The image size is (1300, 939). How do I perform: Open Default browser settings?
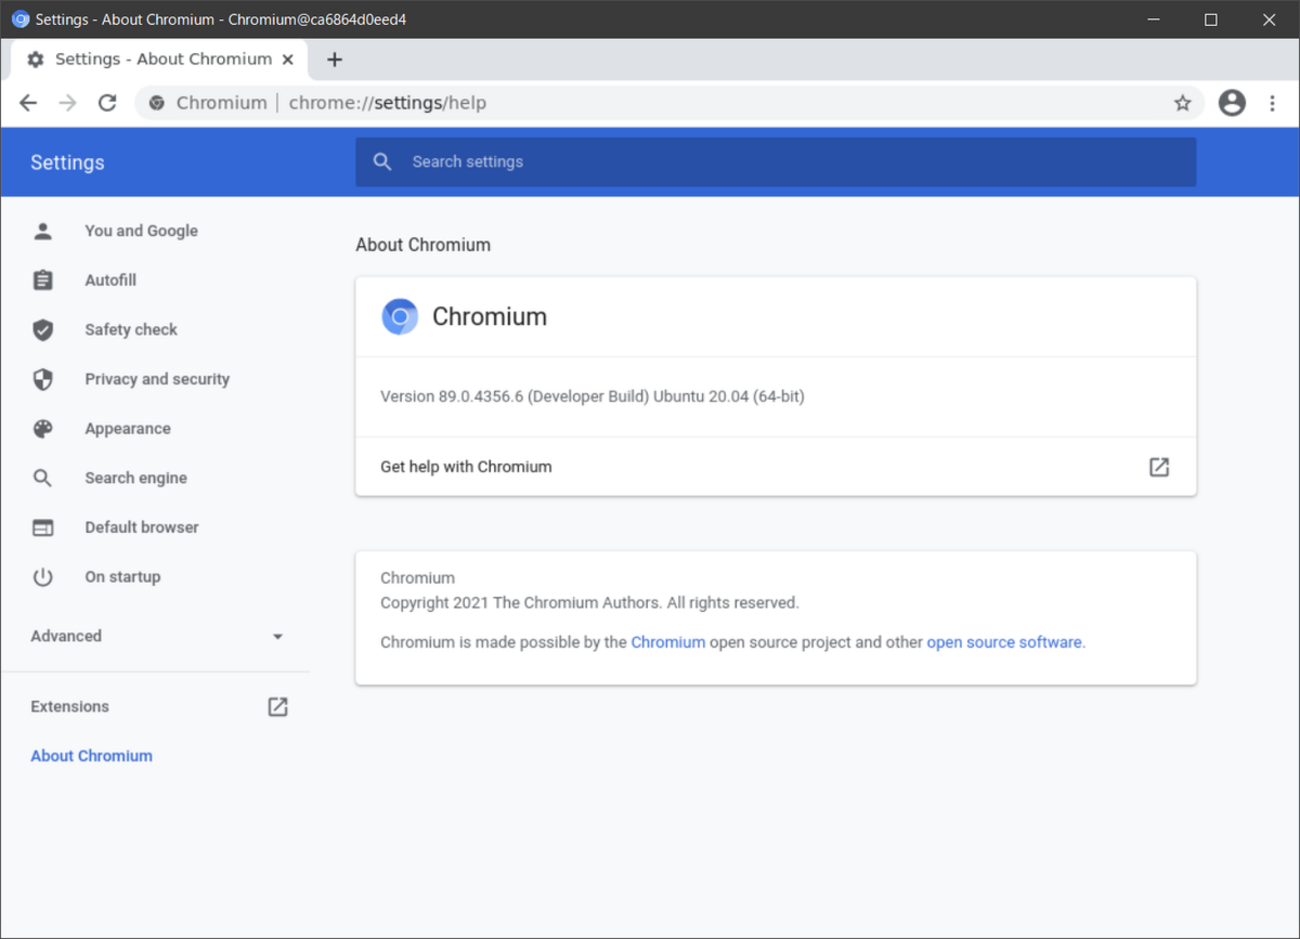tap(142, 527)
